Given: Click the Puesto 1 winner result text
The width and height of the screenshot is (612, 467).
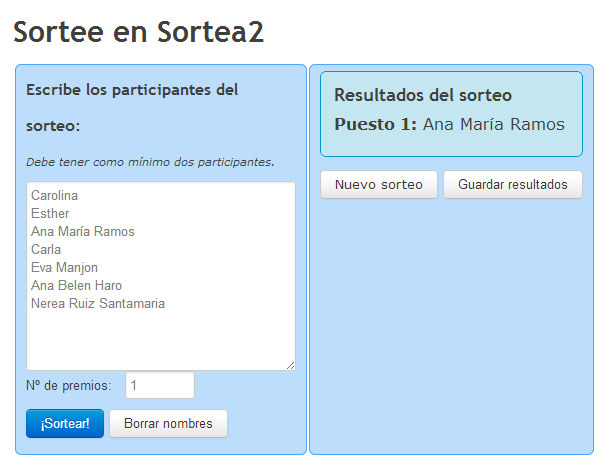Looking at the screenshot, I should point(449,125).
